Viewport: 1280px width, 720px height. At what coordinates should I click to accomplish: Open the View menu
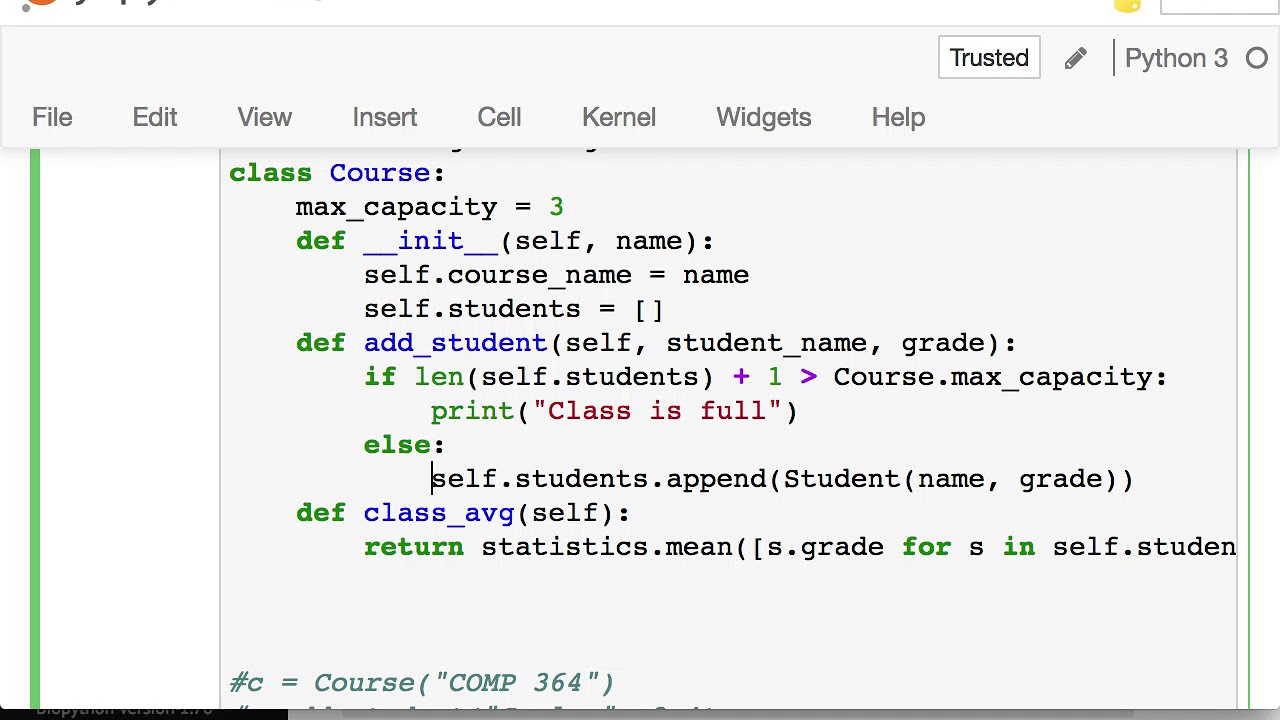(264, 117)
